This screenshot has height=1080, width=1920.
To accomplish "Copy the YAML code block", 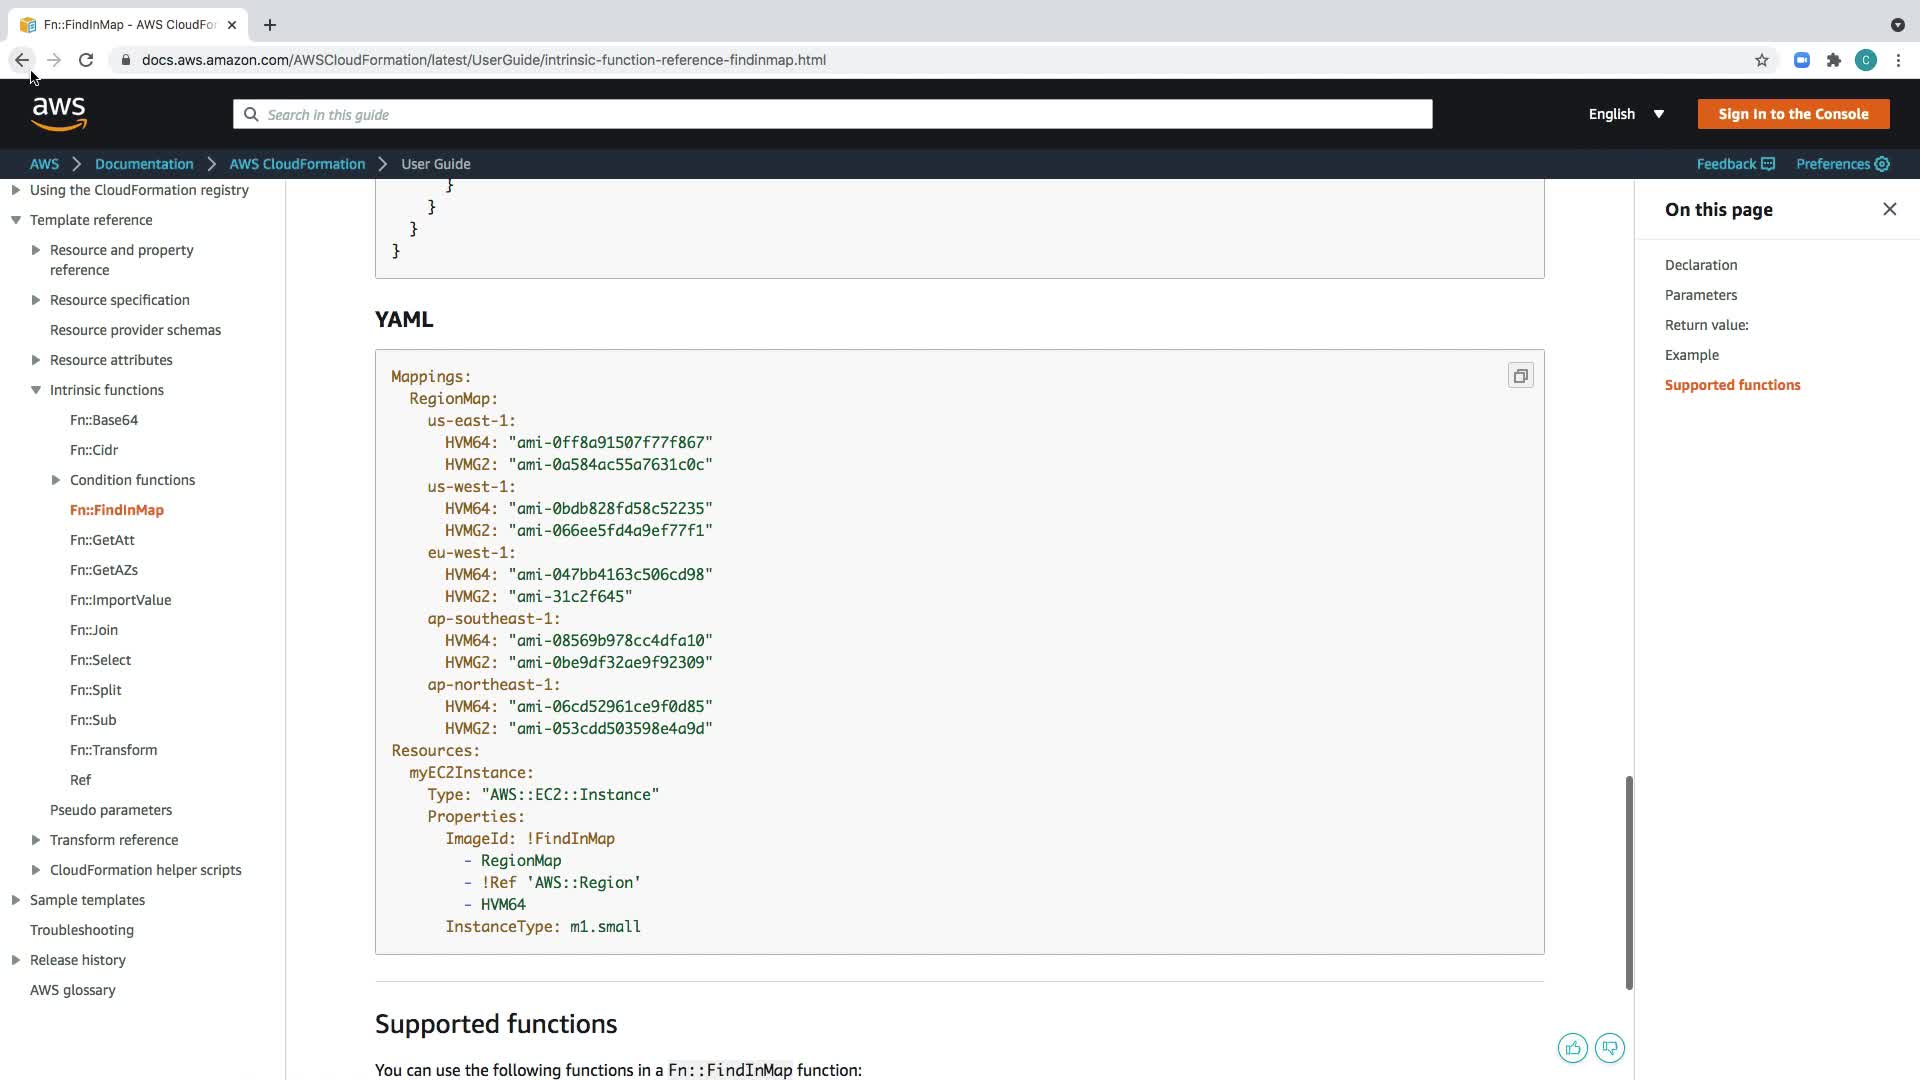I will [x=1520, y=376].
